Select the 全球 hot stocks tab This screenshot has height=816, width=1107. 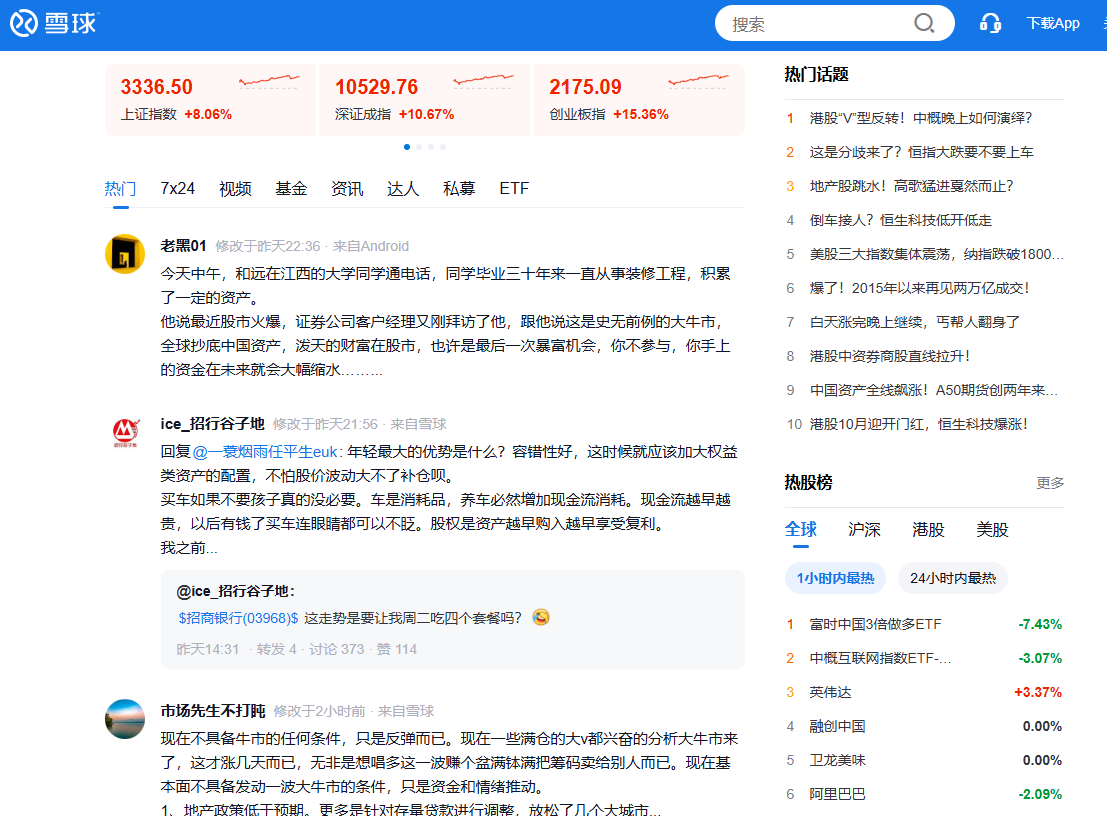801,529
